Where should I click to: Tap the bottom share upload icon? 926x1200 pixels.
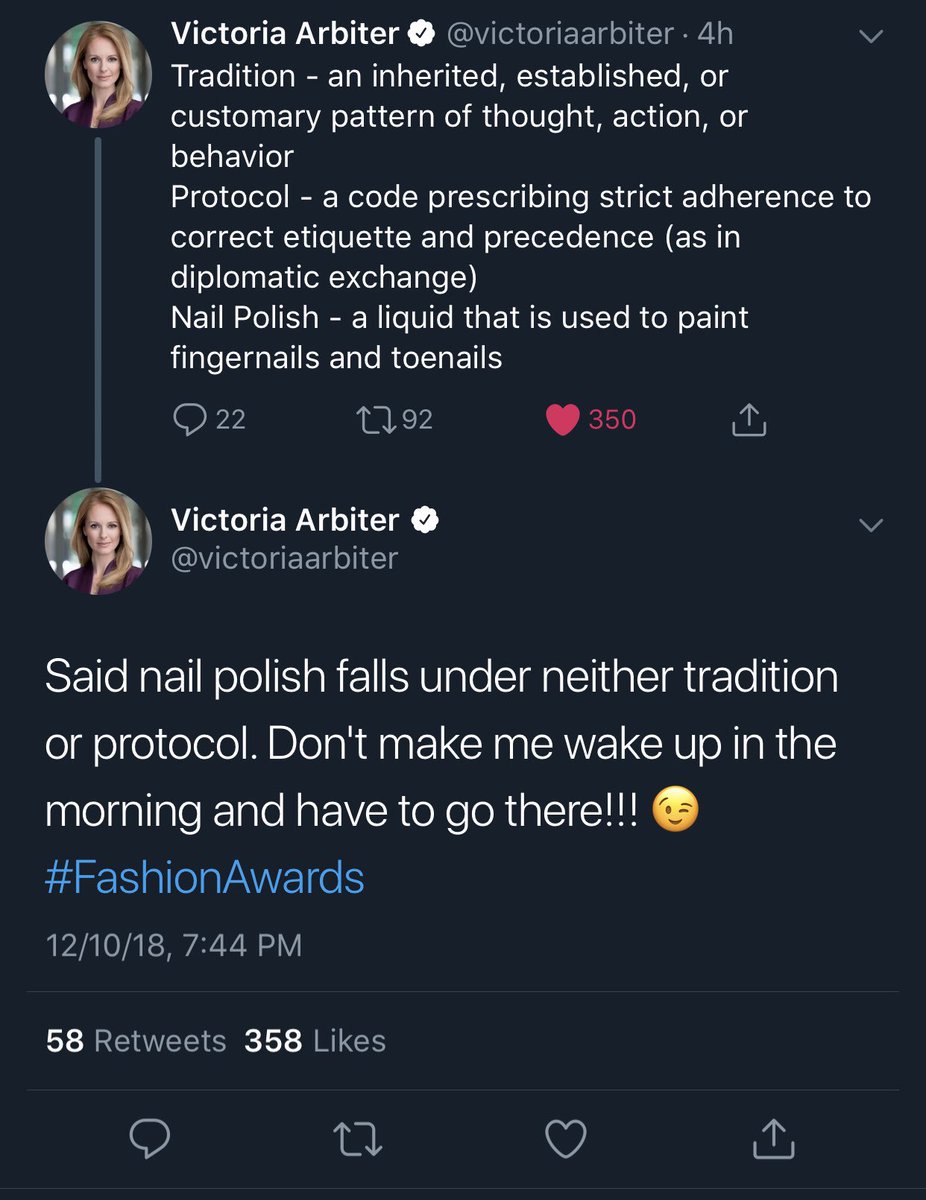pos(772,1139)
